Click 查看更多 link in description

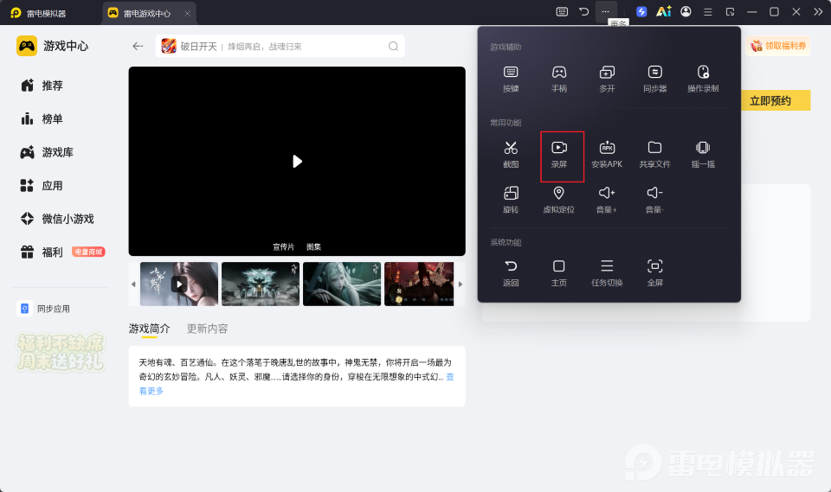151,391
